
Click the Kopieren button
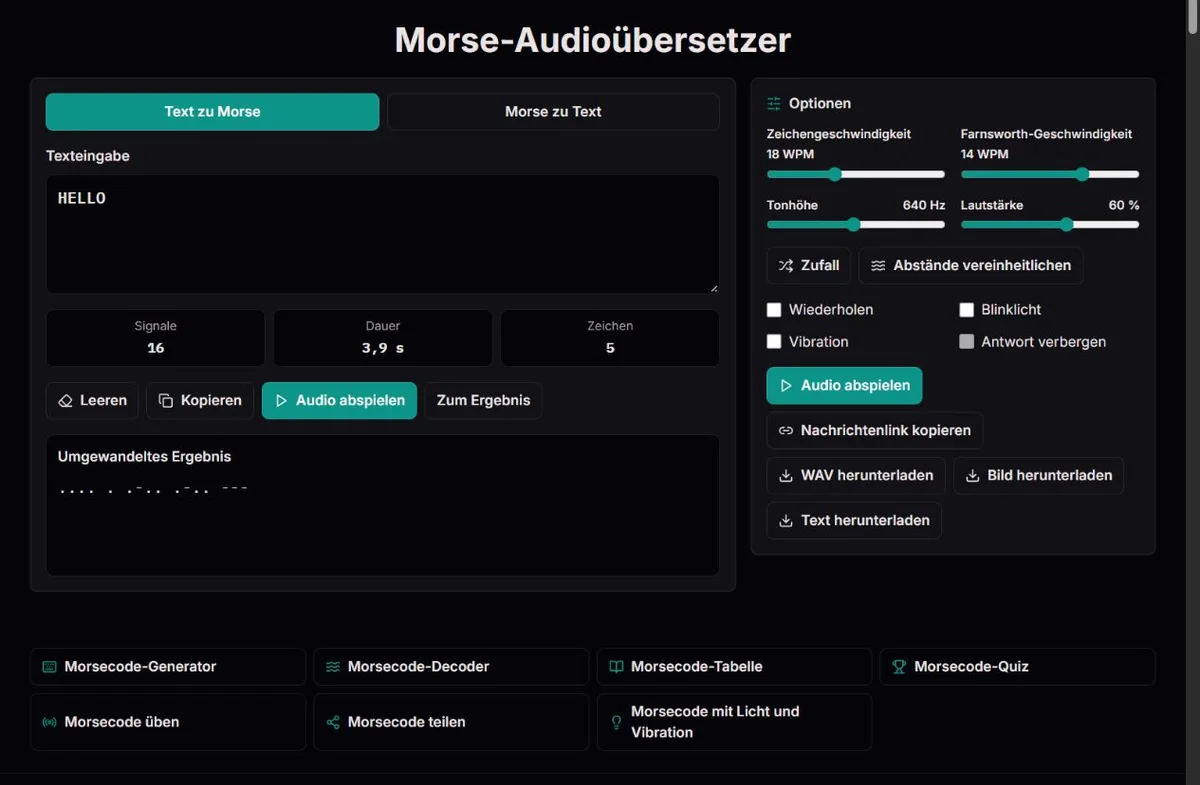pos(200,400)
